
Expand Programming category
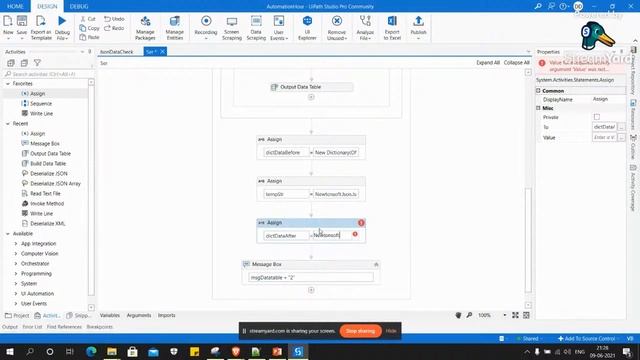16,274
